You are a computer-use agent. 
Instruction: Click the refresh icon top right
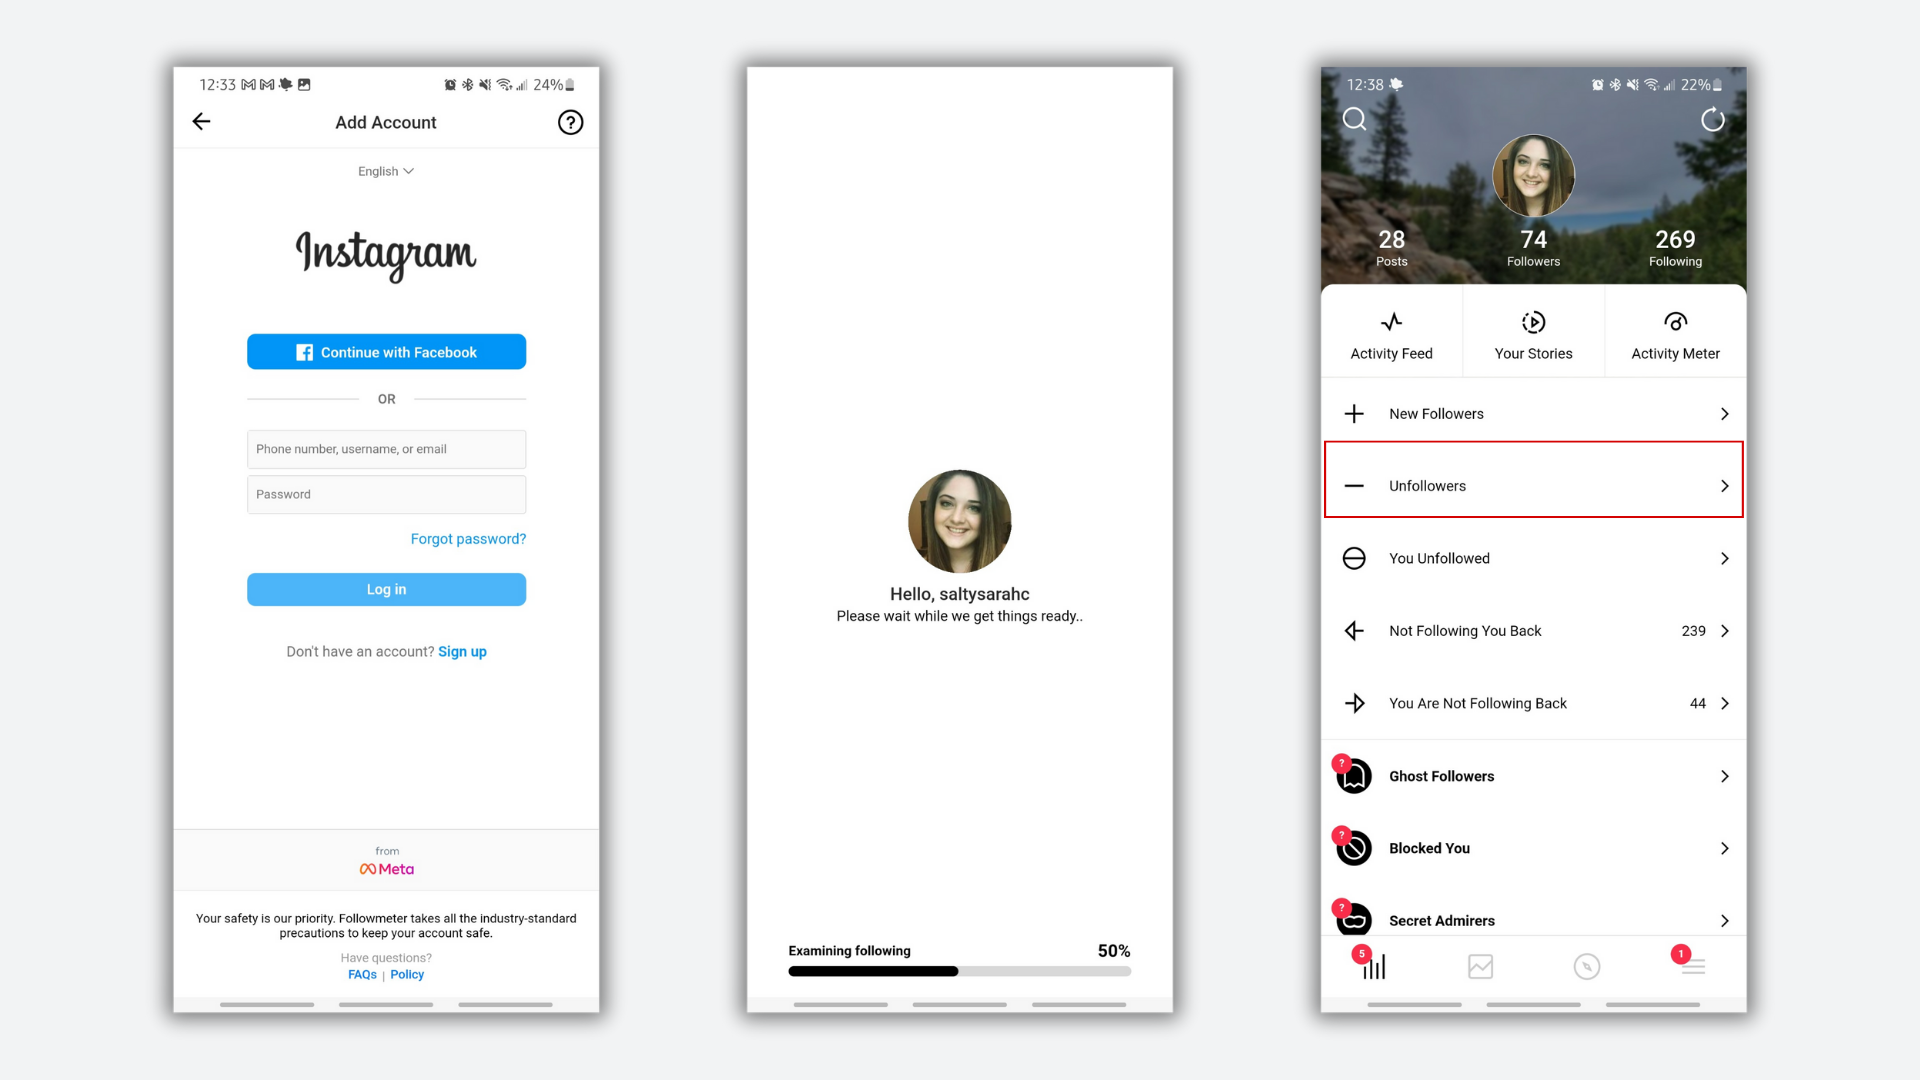(x=1710, y=121)
